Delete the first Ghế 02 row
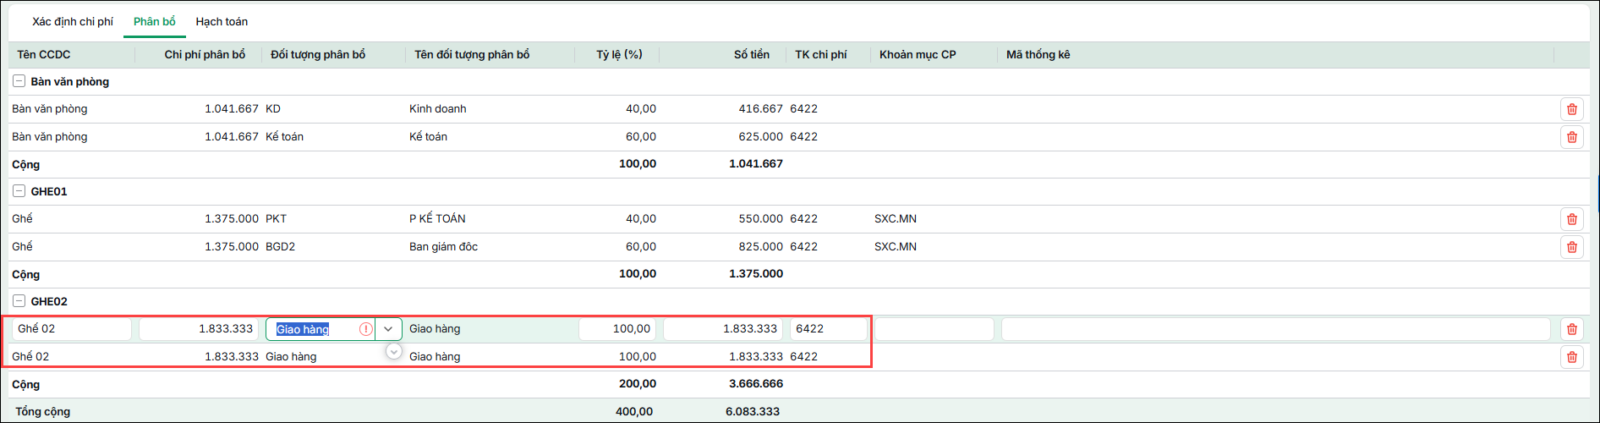1600x423 pixels. [1571, 329]
